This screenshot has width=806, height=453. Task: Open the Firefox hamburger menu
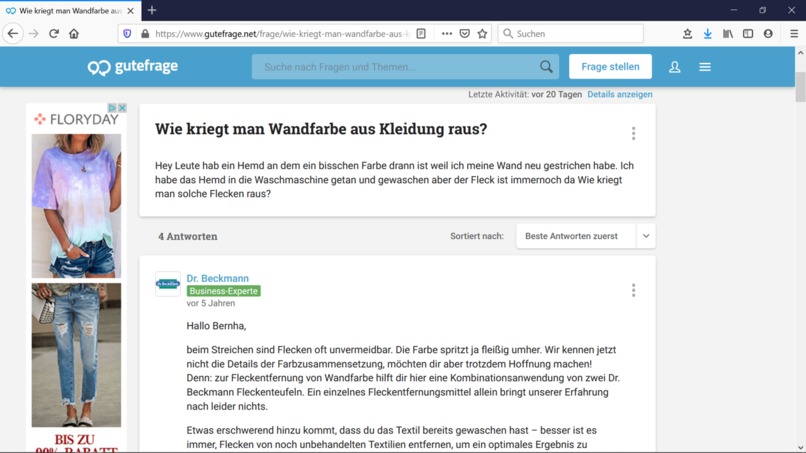794,34
